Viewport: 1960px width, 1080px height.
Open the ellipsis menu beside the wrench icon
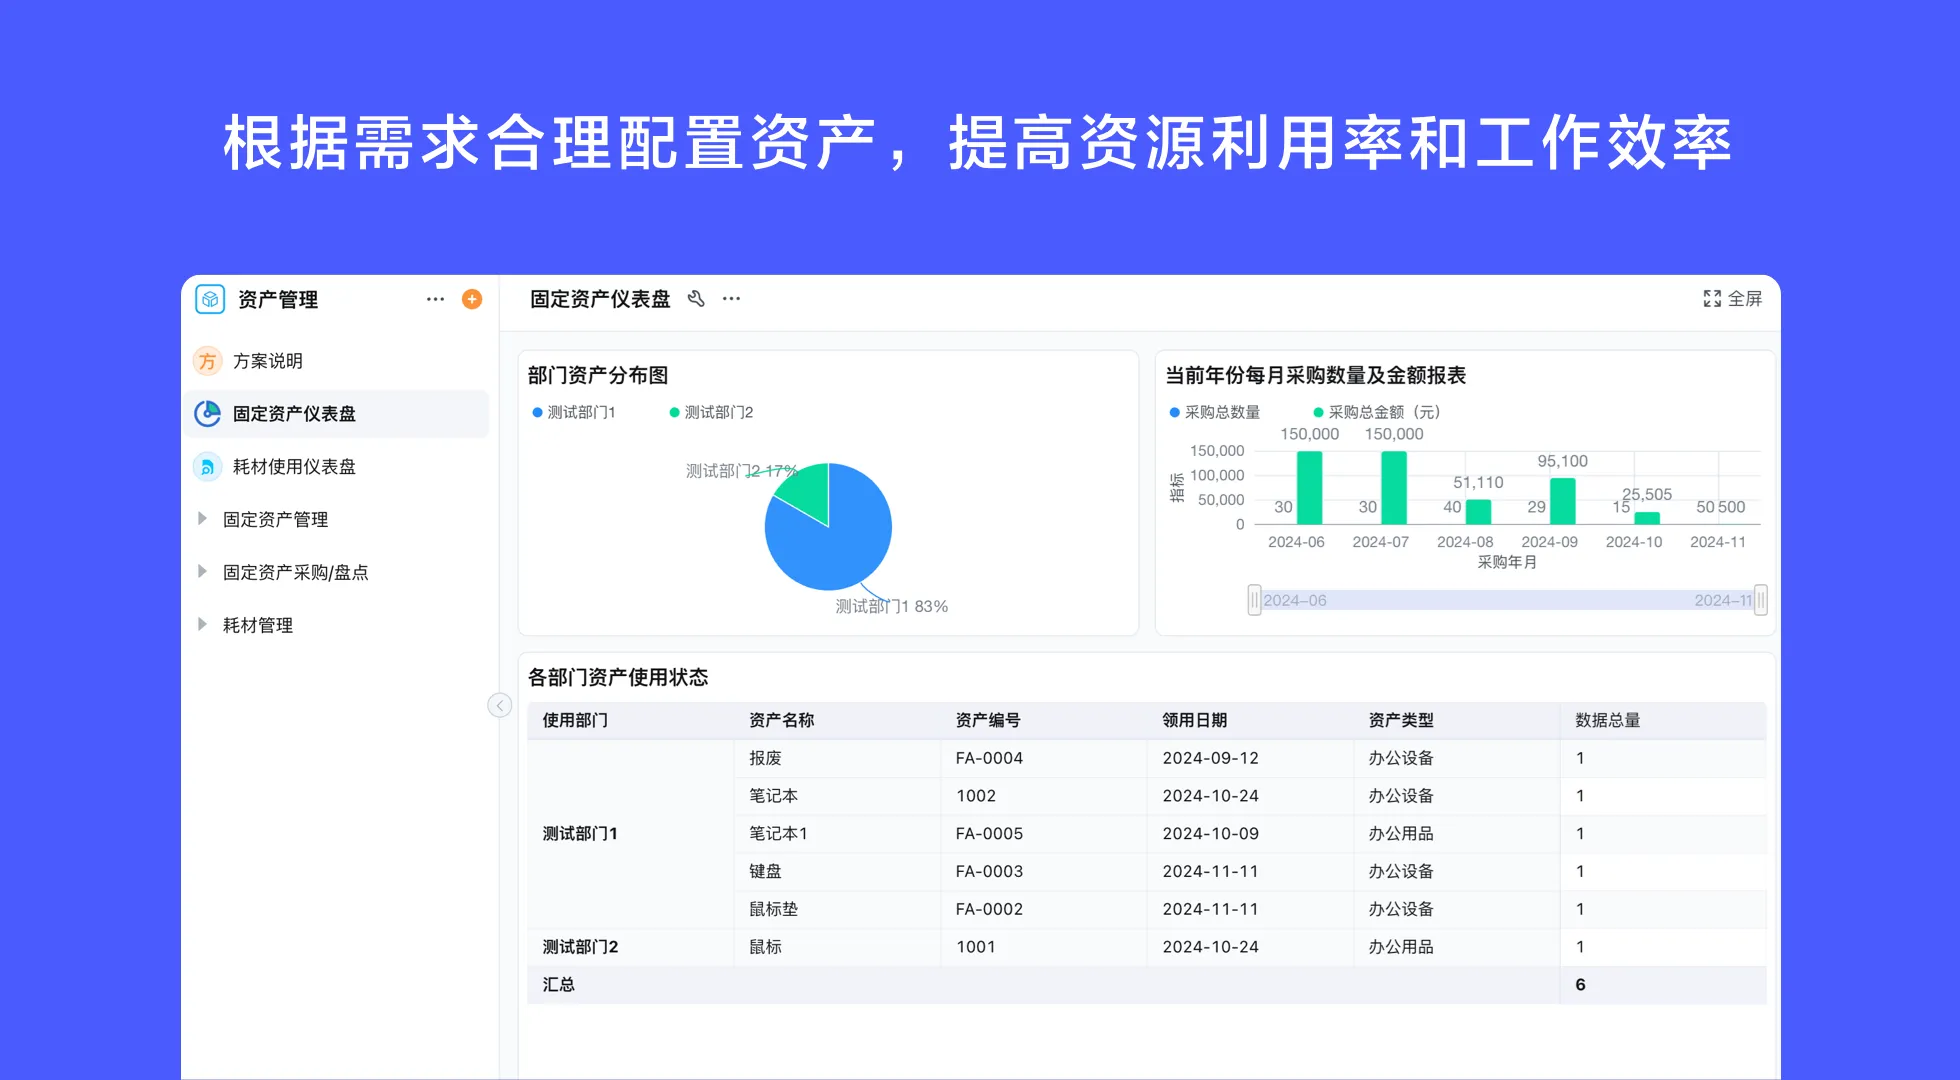[731, 298]
